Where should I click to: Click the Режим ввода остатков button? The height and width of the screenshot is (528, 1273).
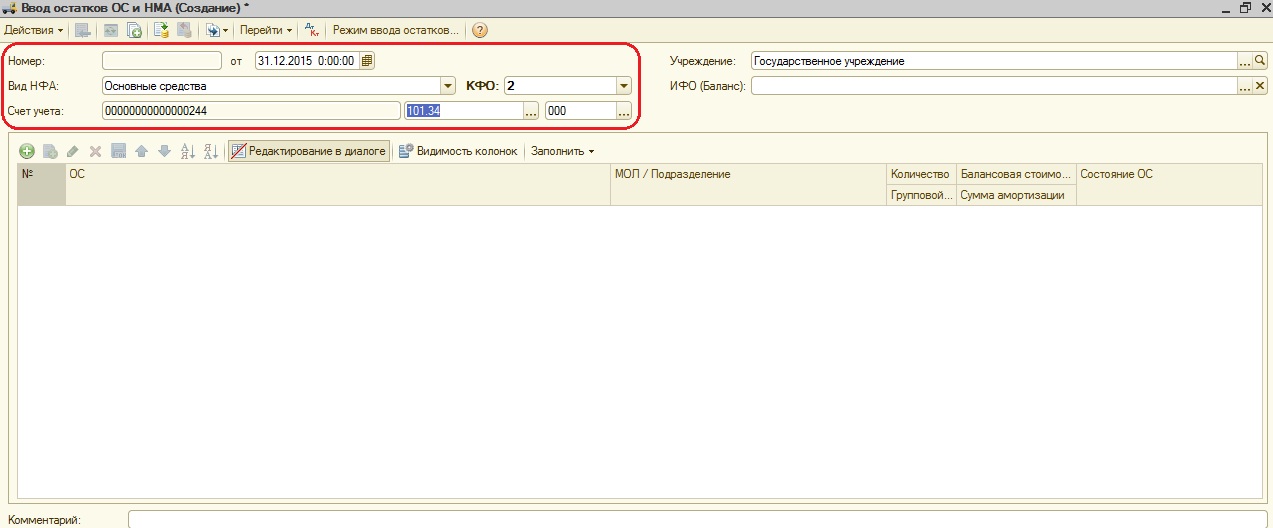click(x=395, y=30)
